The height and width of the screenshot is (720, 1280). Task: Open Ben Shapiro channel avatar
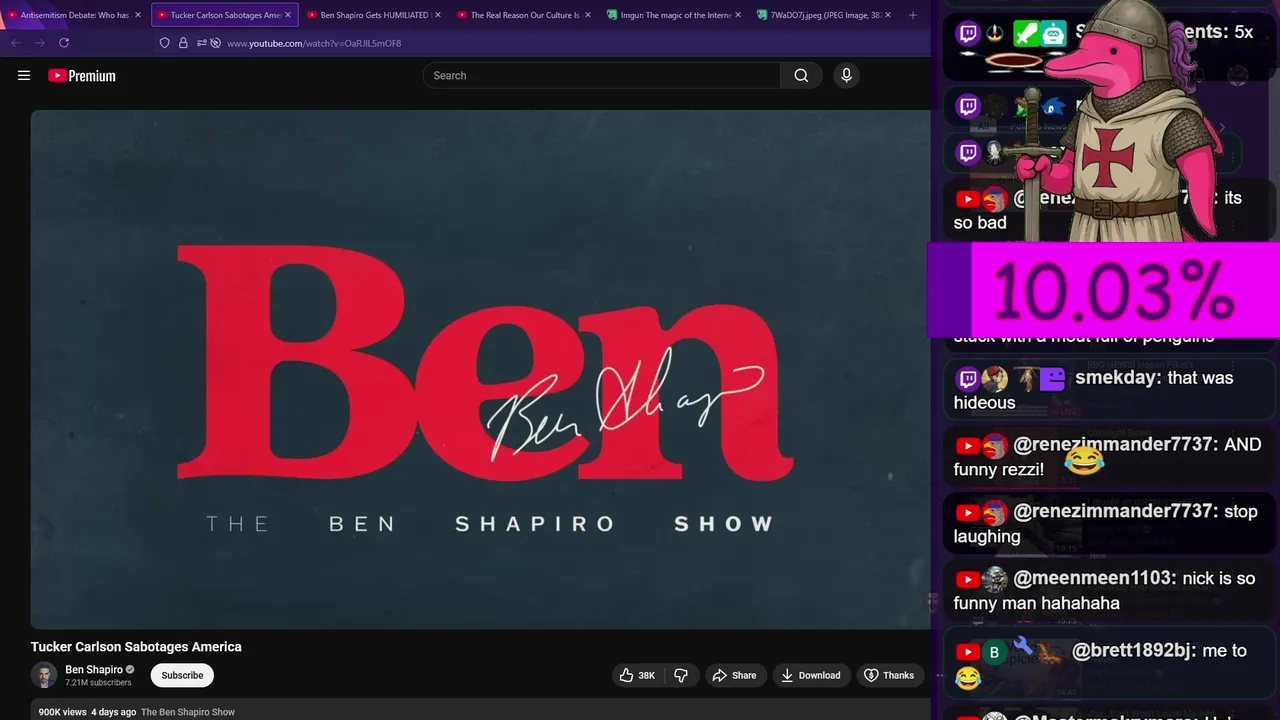click(x=44, y=675)
